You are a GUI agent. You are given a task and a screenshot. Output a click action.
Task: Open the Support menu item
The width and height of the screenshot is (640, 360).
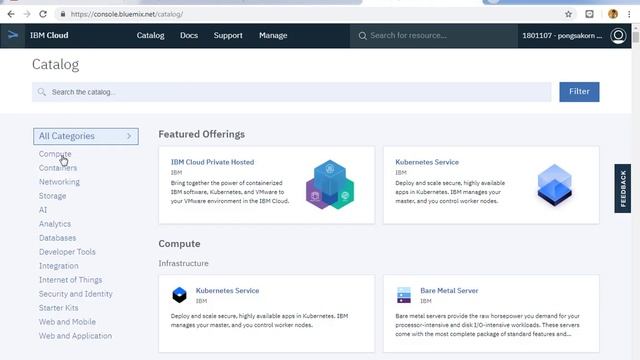[x=228, y=36]
